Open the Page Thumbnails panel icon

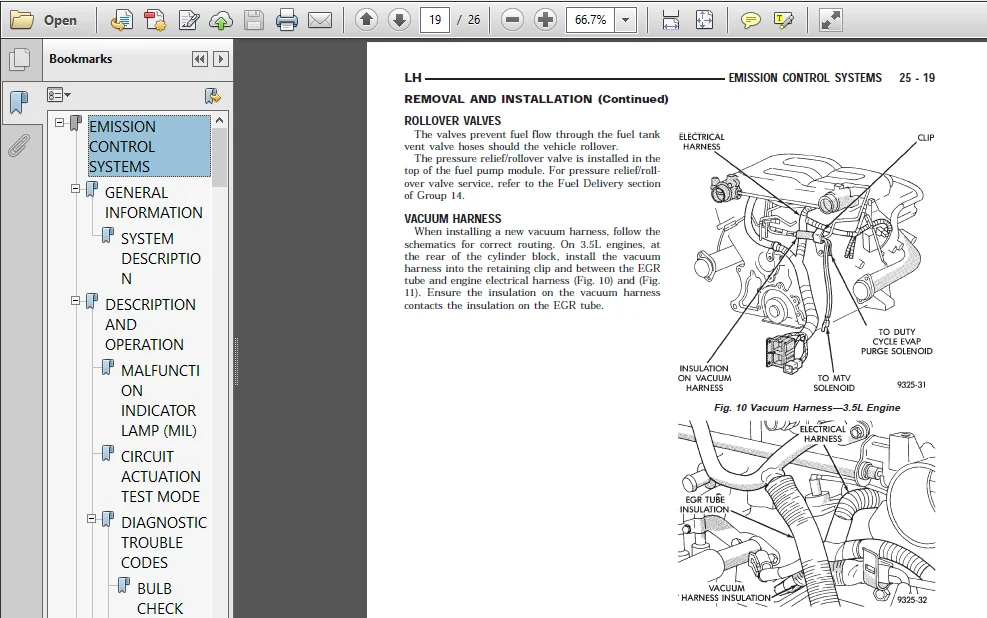tap(20, 59)
